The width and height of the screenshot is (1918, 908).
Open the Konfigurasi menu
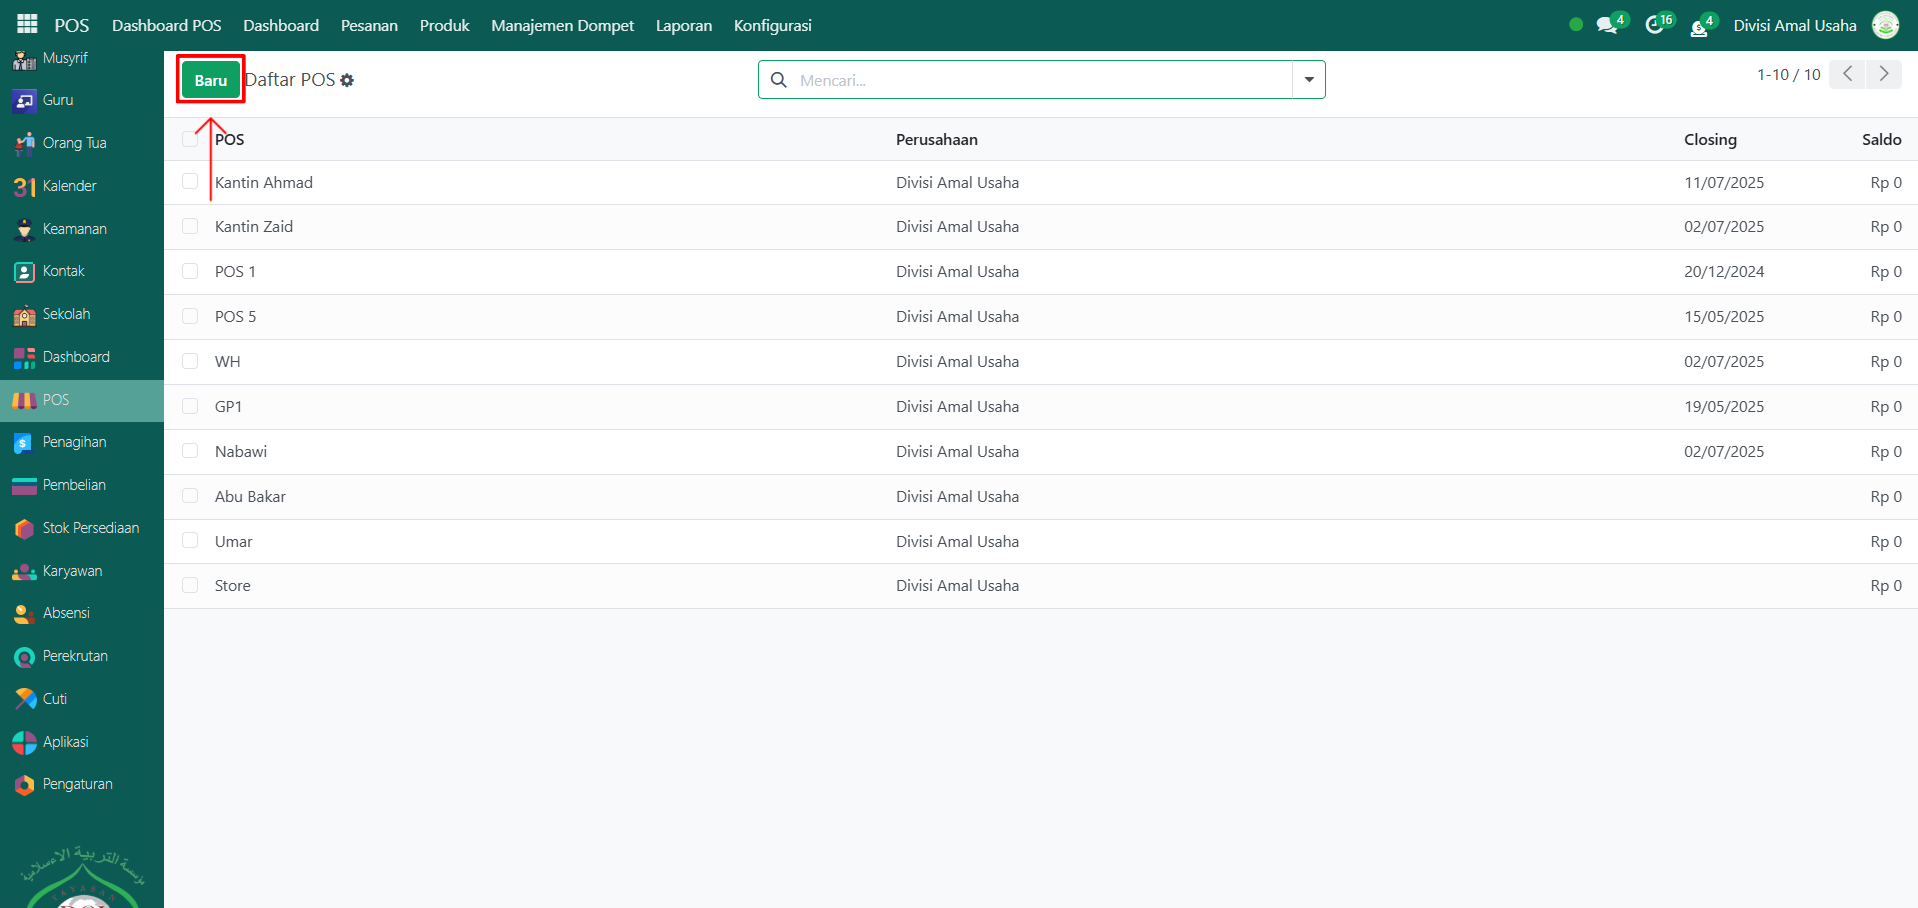pos(772,25)
